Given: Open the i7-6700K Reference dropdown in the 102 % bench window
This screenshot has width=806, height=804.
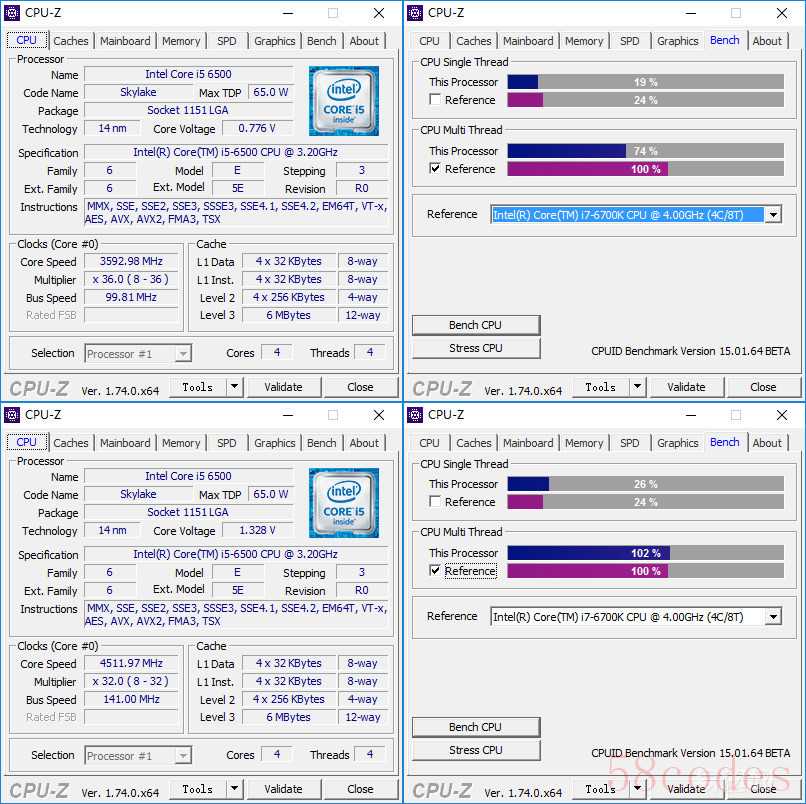Looking at the screenshot, I should (x=773, y=617).
